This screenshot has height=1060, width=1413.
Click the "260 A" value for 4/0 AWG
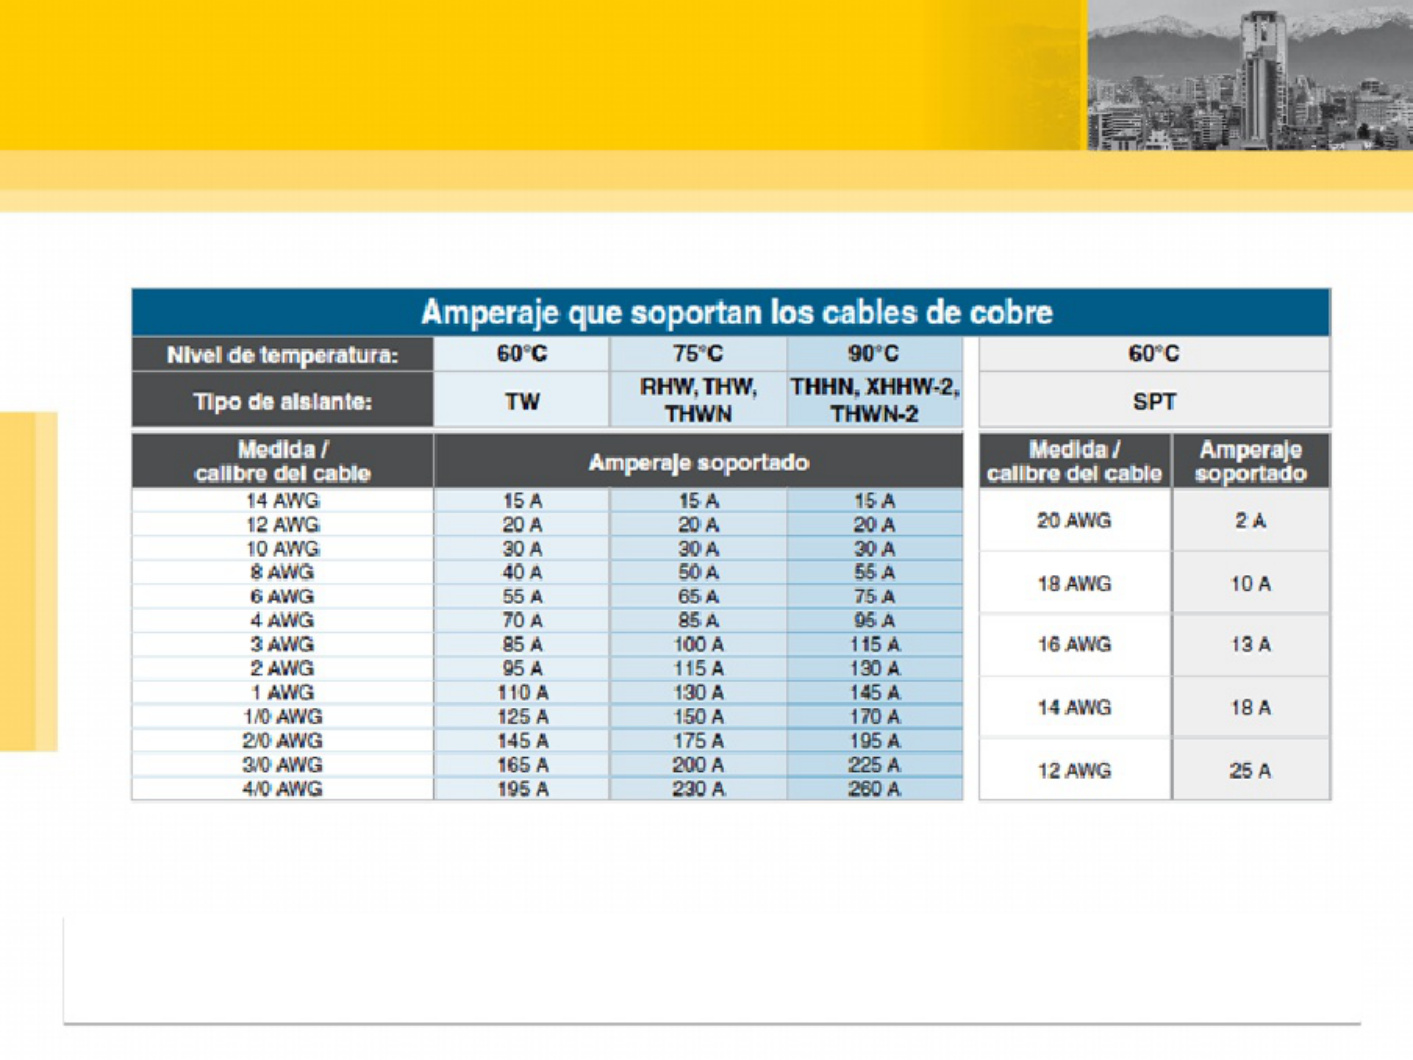874,789
